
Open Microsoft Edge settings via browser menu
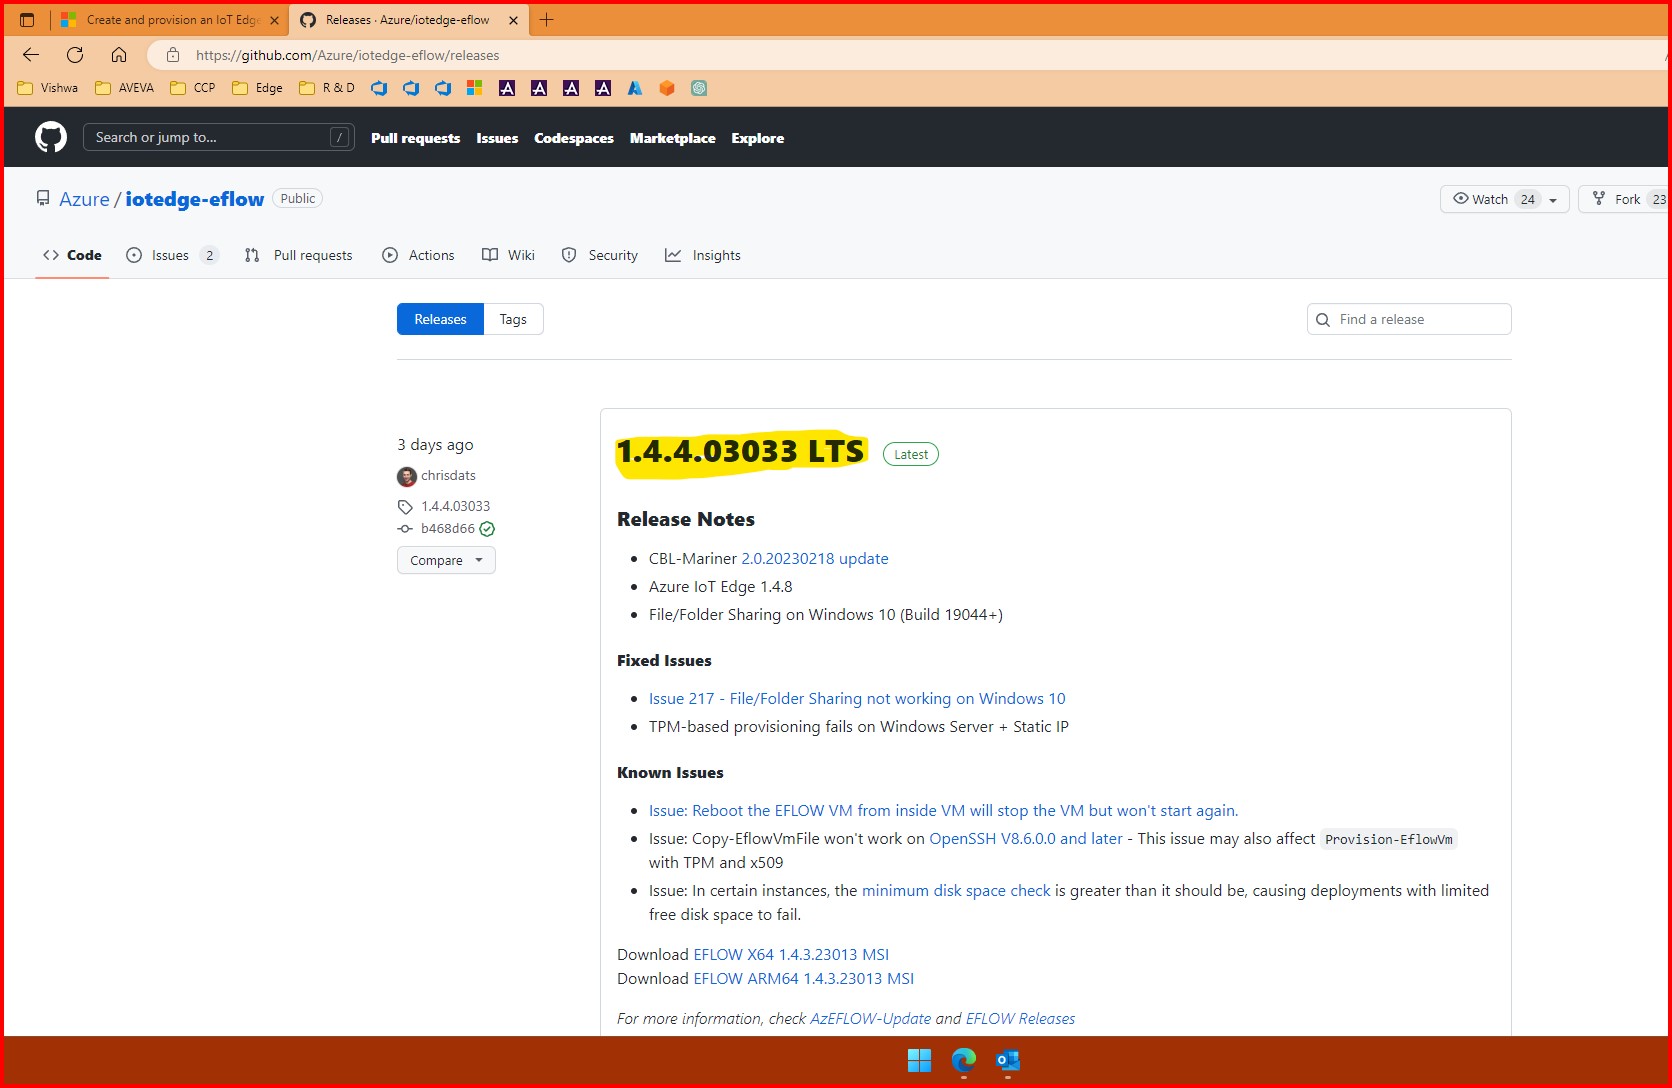pos(1665,55)
